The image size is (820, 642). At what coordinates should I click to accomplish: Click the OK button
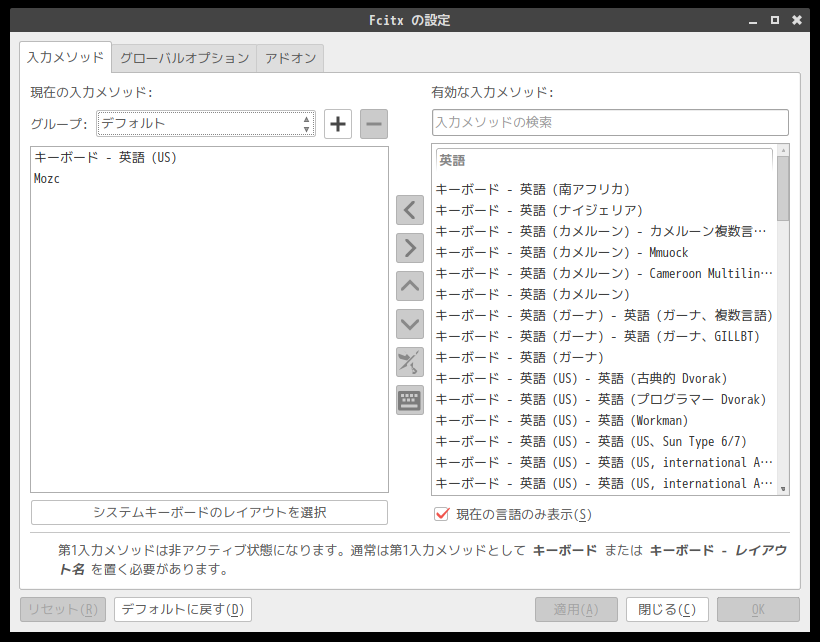[758, 610]
